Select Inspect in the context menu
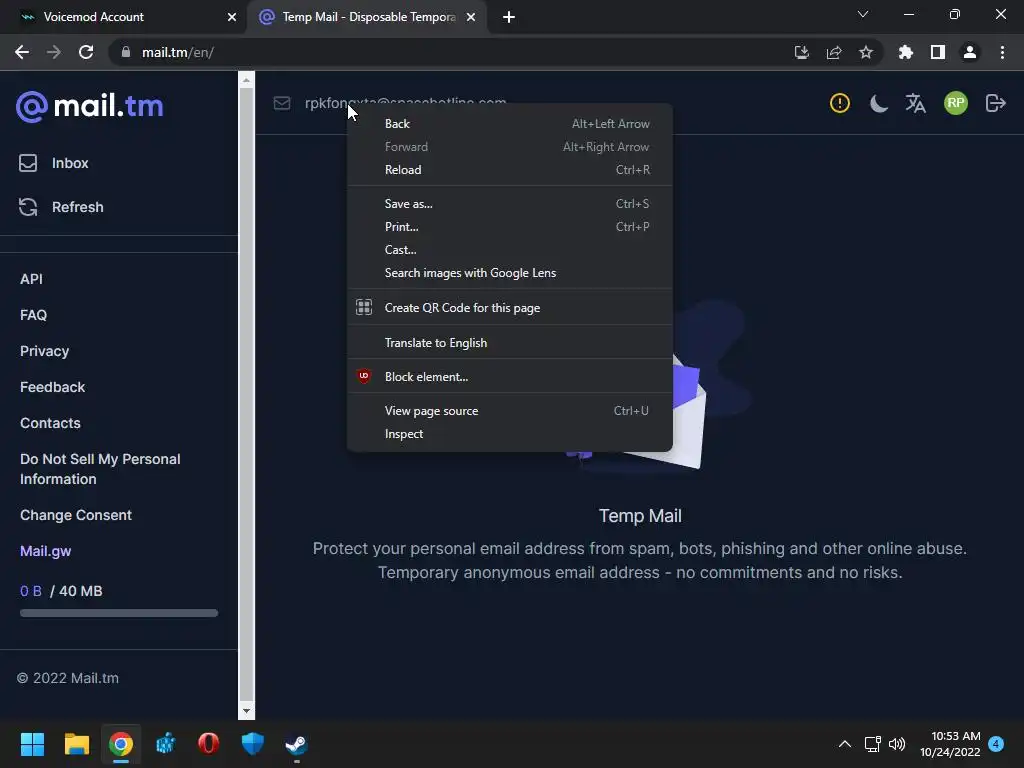 coord(509,434)
